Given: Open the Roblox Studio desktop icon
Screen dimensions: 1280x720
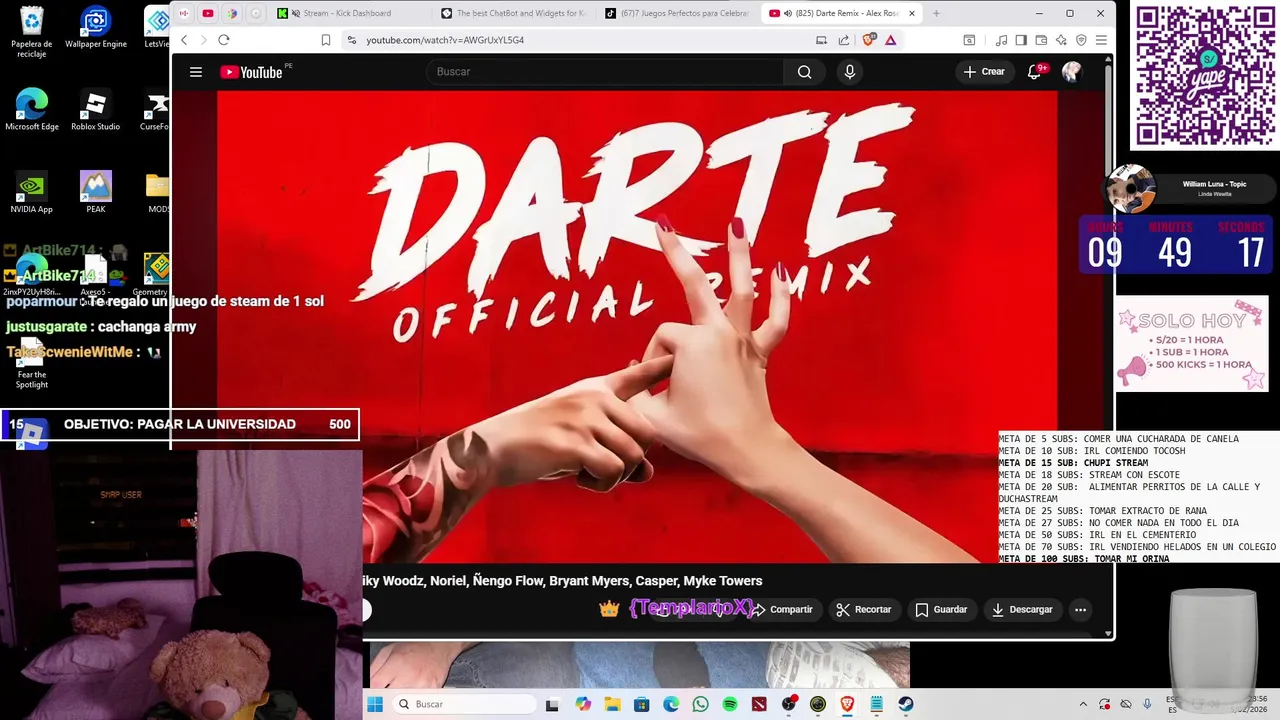Looking at the screenshot, I should pyautogui.click(x=96, y=110).
